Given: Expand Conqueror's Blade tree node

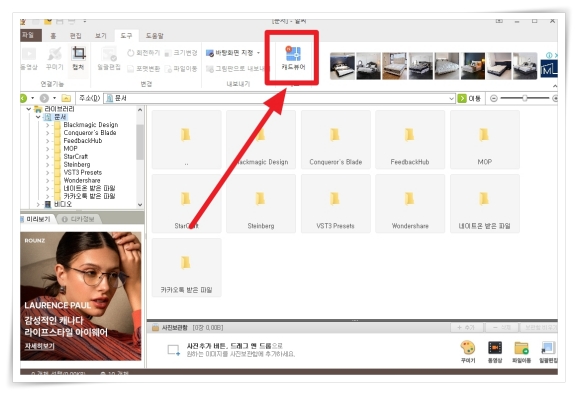Looking at the screenshot, I should pyautogui.click(x=48, y=133).
